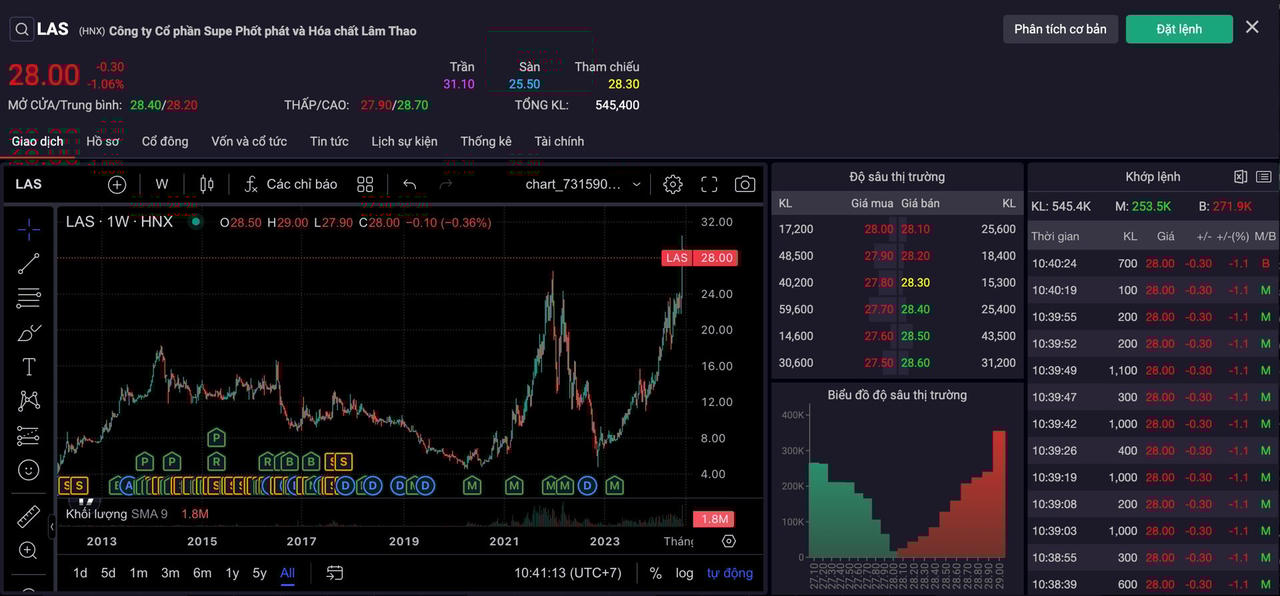1280x596 pixels.
Task: Toggle auto scale "tự động"
Action: 730,573
